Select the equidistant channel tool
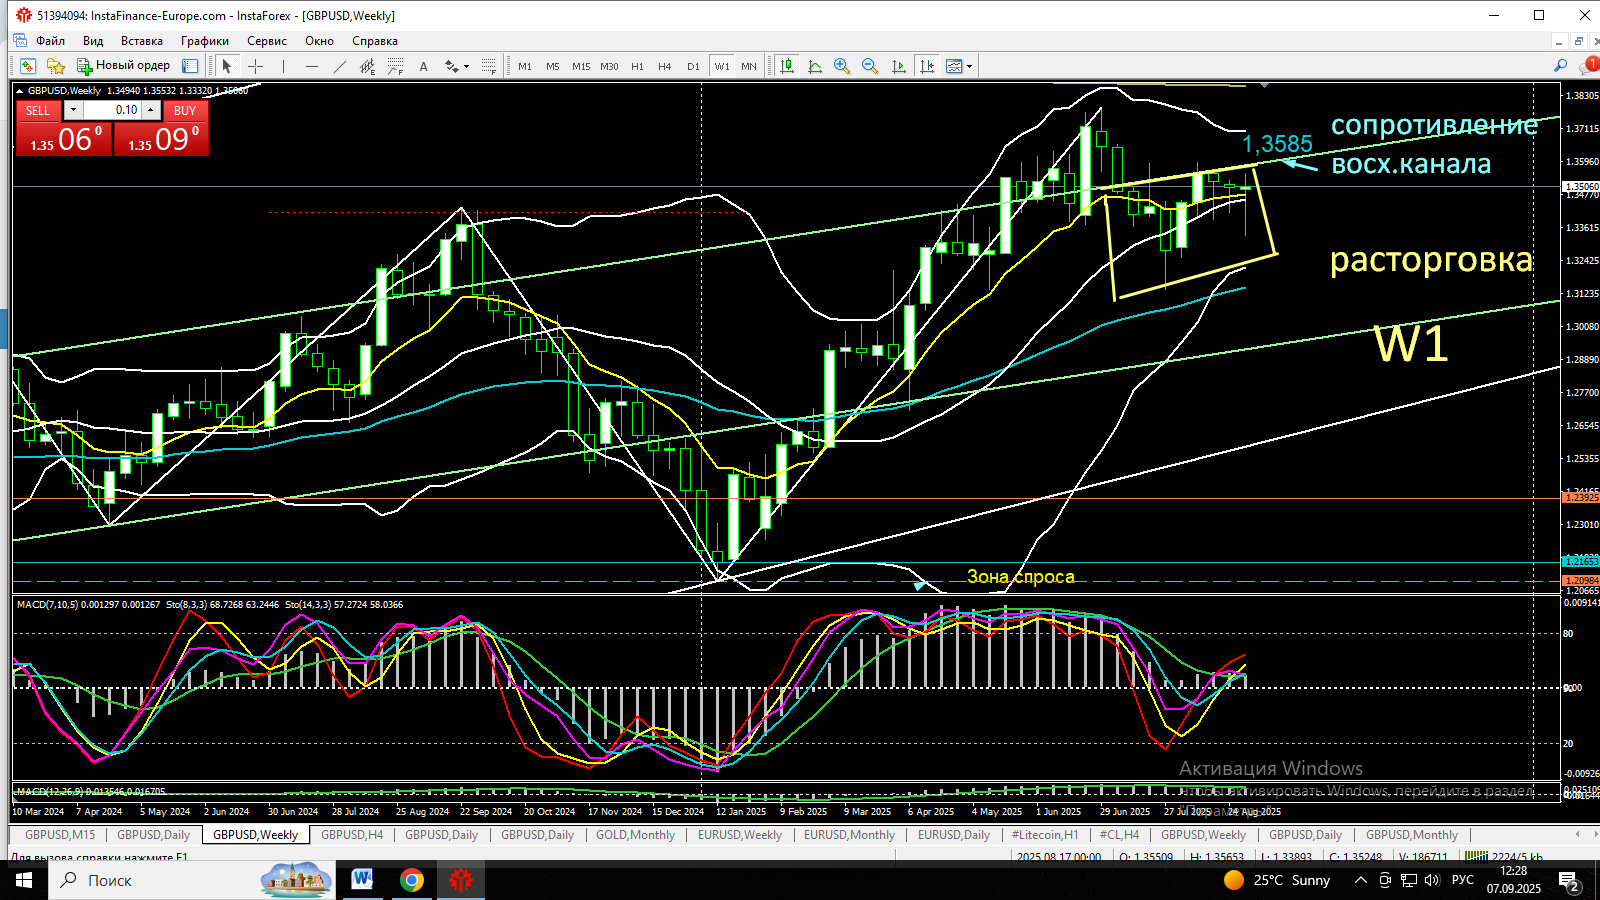This screenshot has width=1600, height=900. (368, 66)
